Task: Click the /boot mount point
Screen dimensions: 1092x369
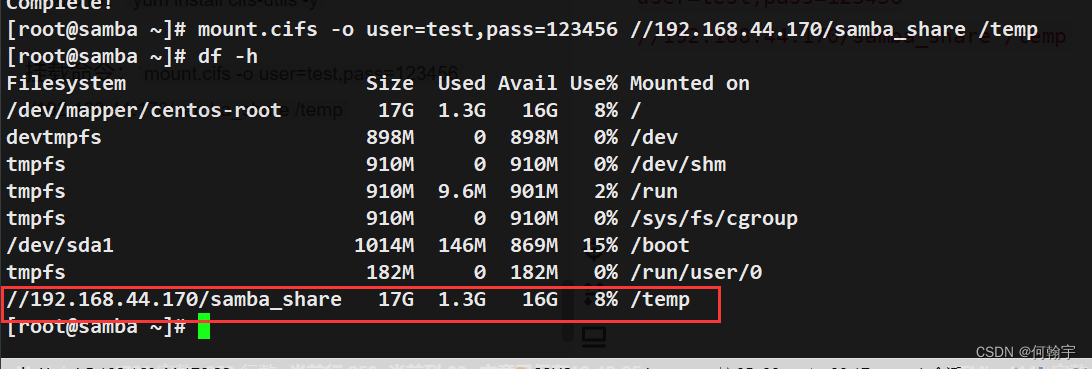Action: (x=660, y=246)
